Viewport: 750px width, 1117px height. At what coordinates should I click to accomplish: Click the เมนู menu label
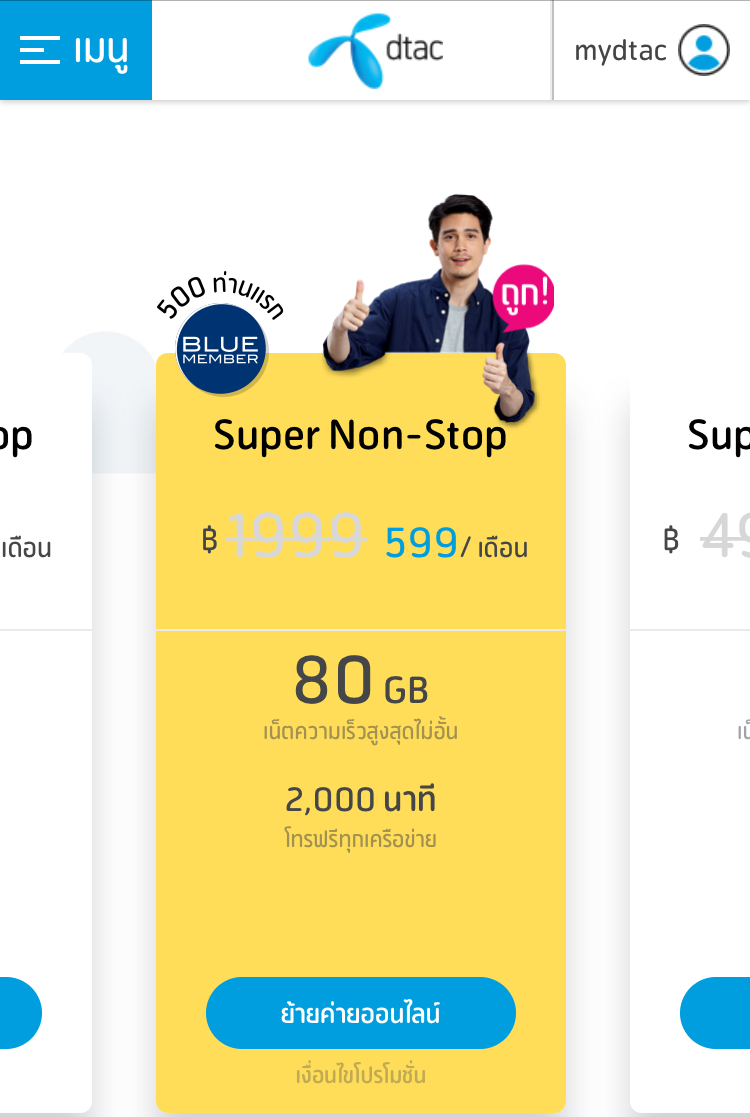[x=101, y=50]
